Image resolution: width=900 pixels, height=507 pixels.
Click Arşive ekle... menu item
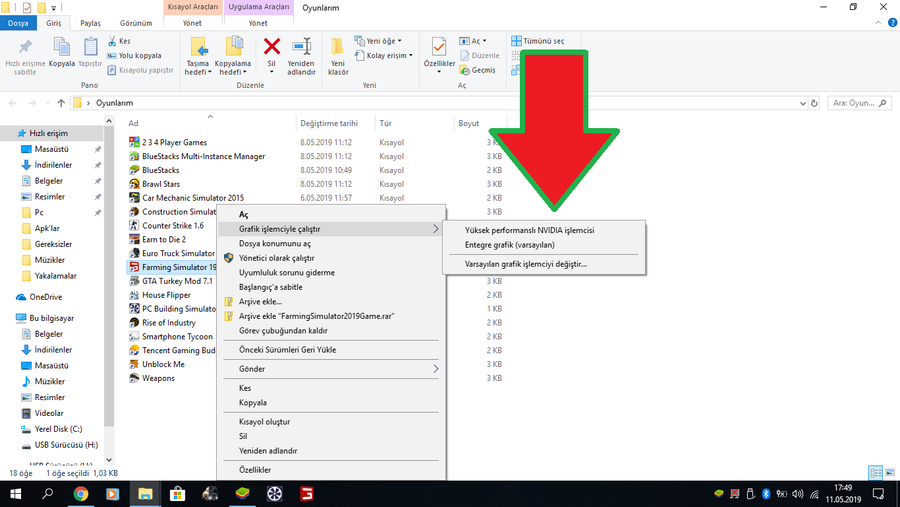(x=261, y=301)
